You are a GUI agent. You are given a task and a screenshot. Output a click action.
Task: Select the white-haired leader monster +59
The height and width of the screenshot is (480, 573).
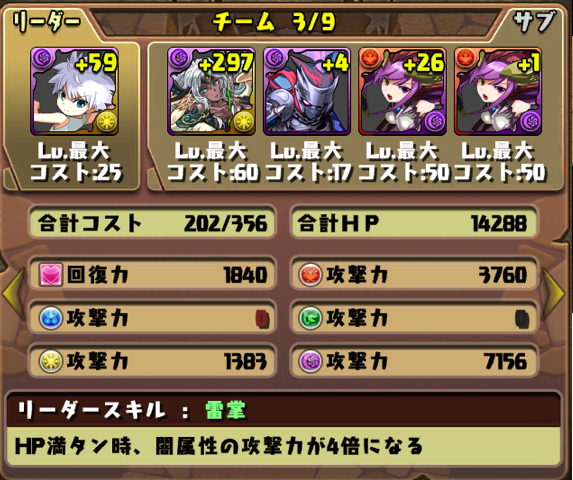coord(75,91)
